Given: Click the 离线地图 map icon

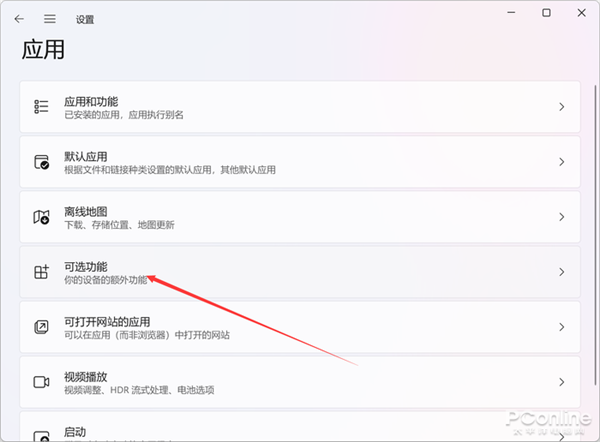Looking at the screenshot, I should (42, 217).
